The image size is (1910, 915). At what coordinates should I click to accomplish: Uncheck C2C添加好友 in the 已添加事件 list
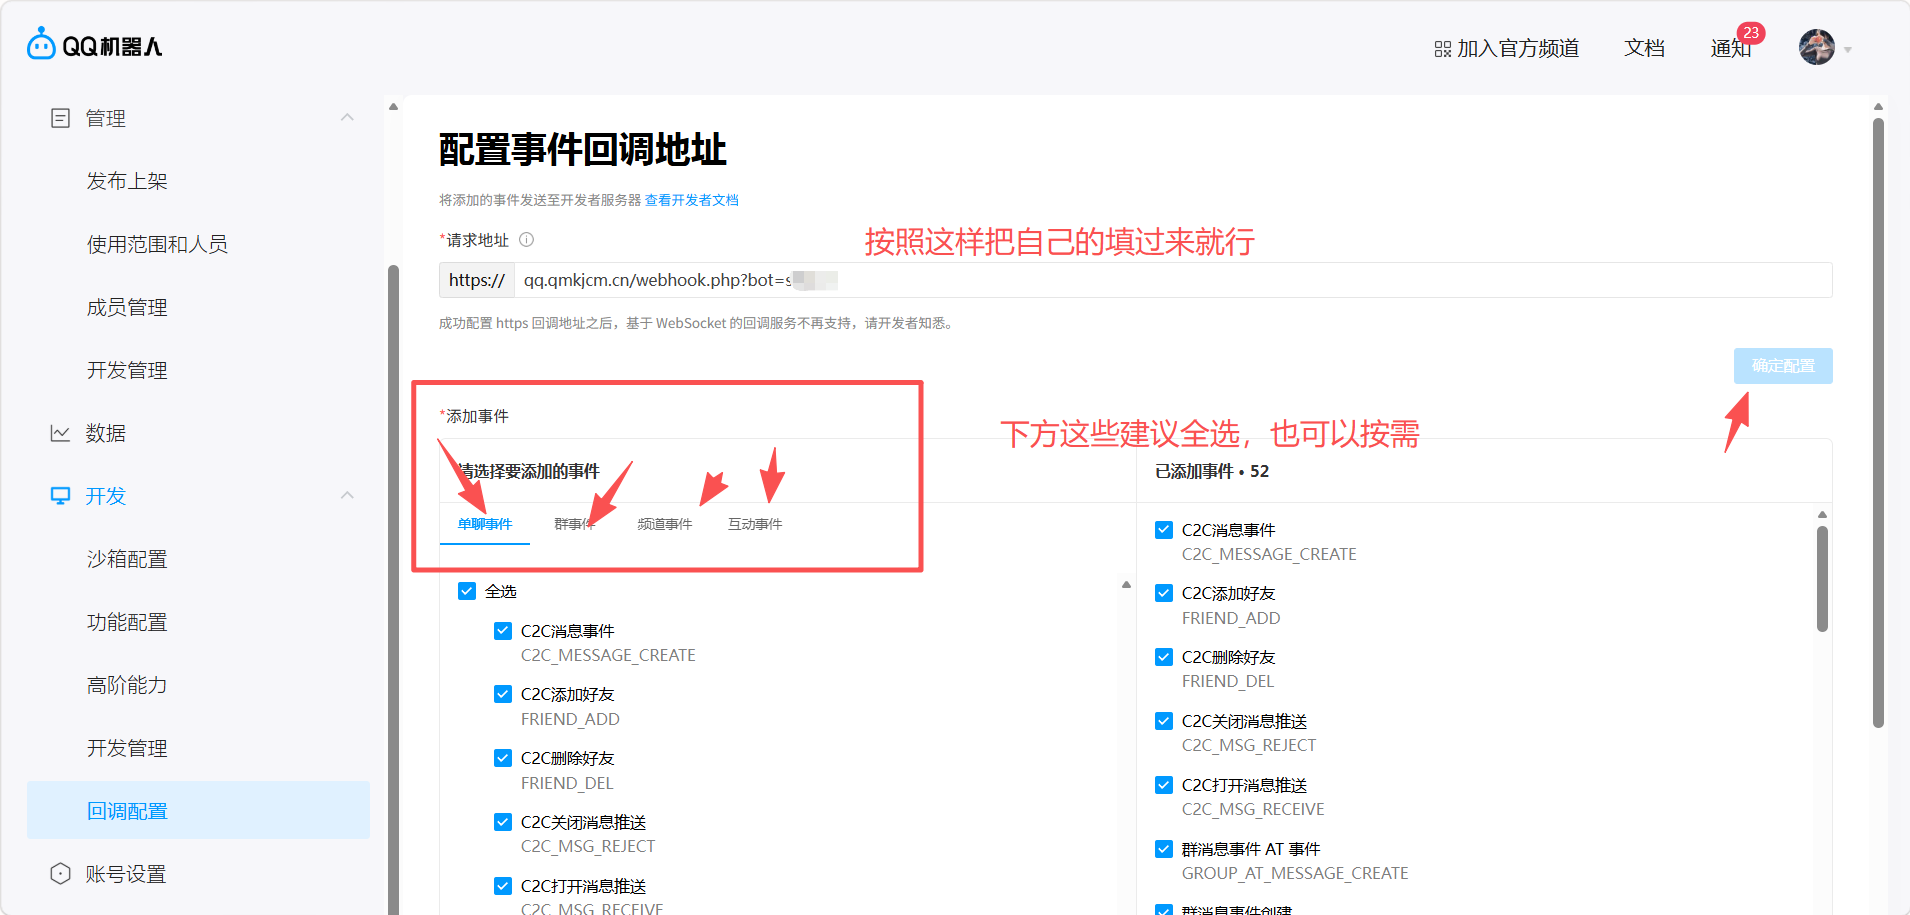[x=1164, y=593]
